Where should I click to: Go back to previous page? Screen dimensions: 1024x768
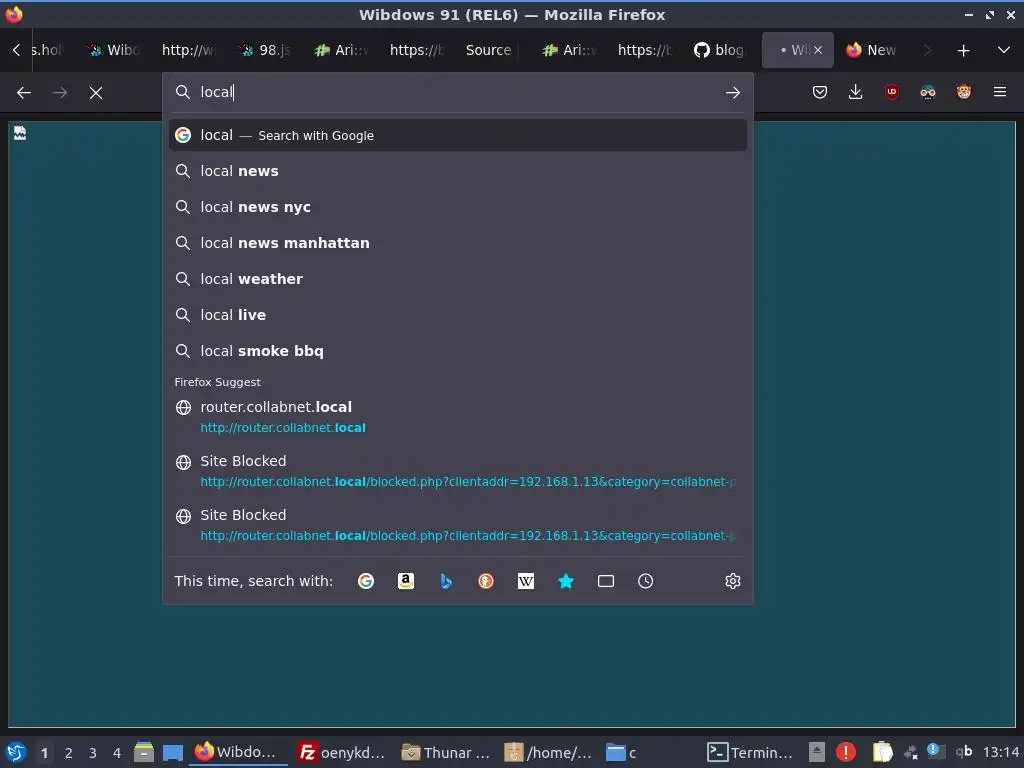click(24, 93)
